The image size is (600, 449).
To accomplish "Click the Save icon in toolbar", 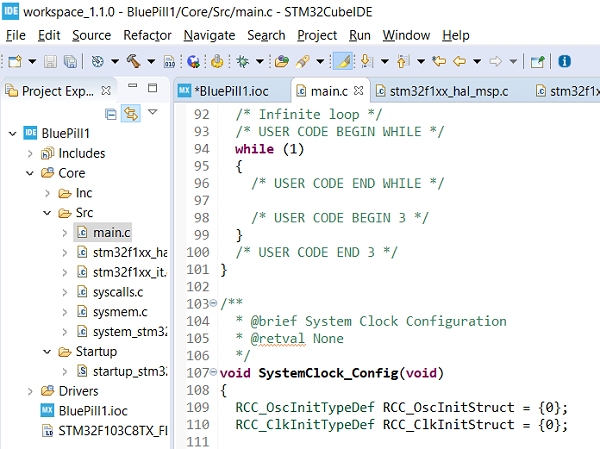I will [x=50, y=62].
